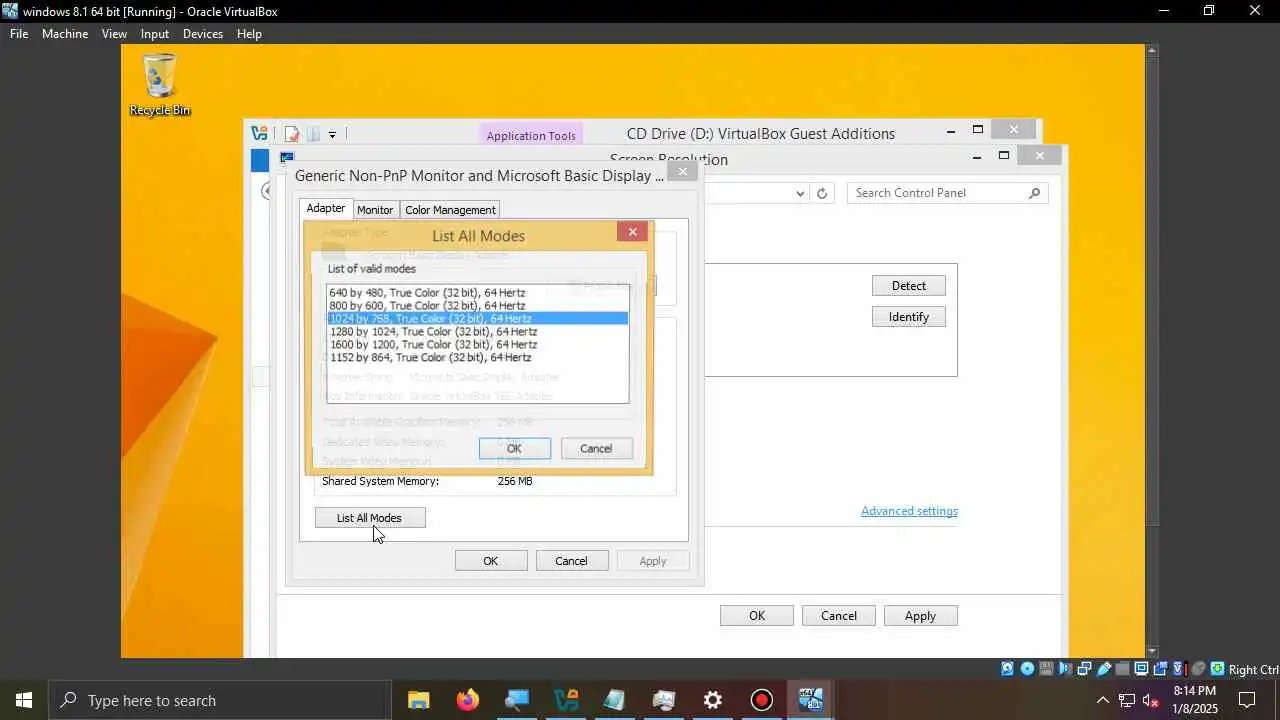This screenshot has width=1280, height=720.
Task: Open the Windows Start menu
Action: [x=24, y=700]
